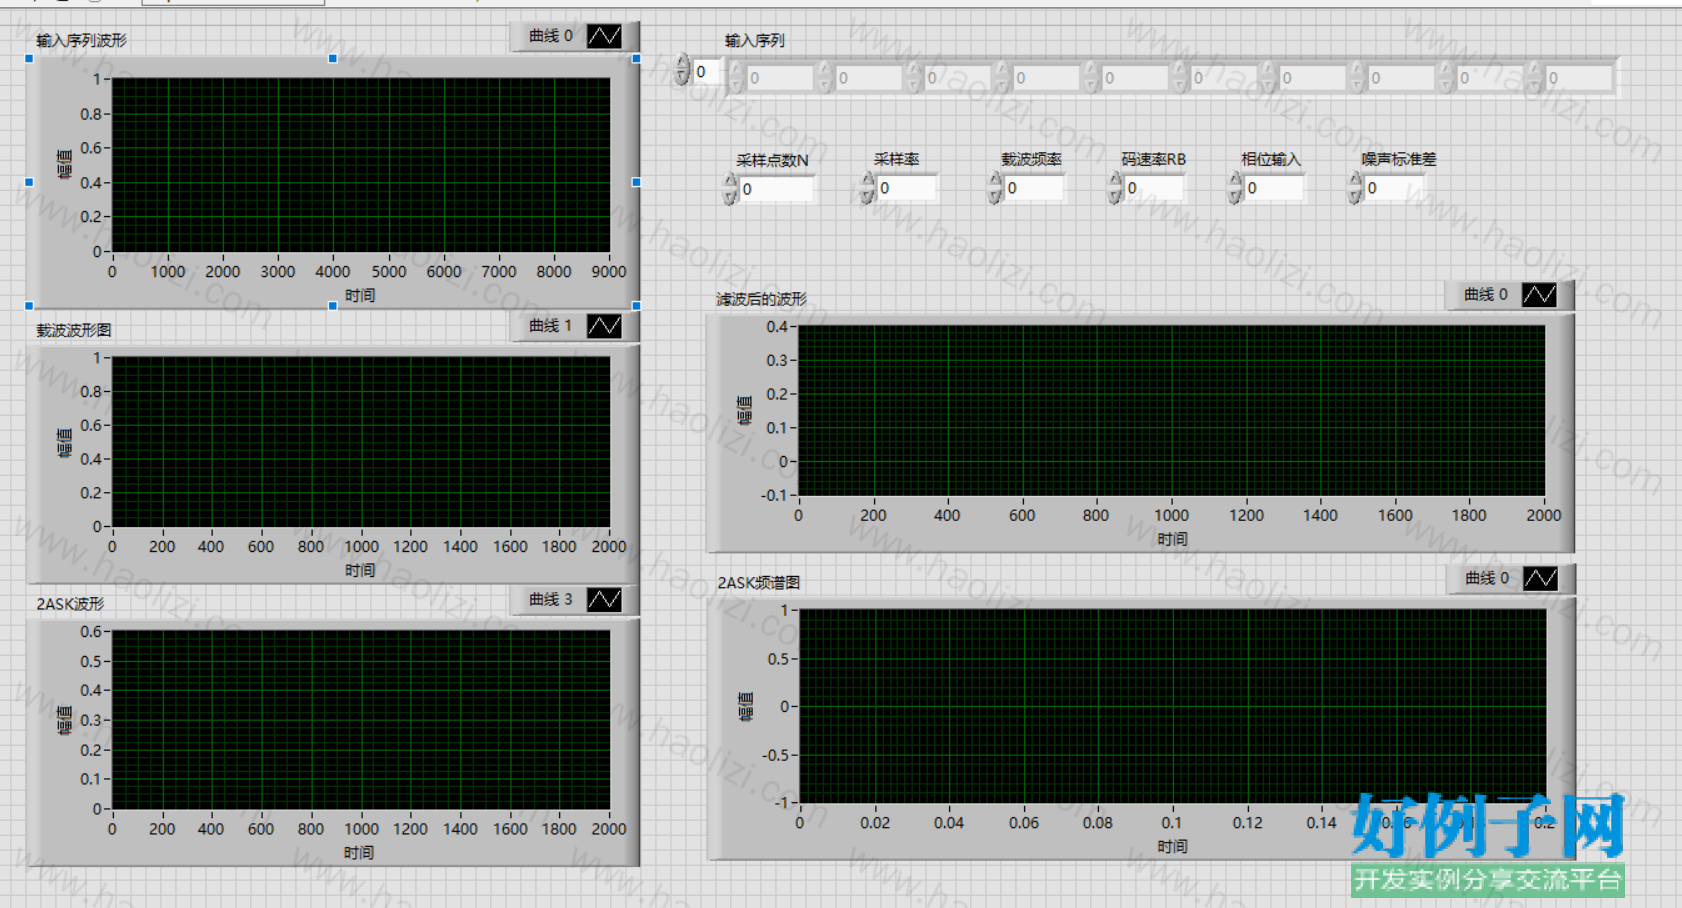Select the 时间 axis label under 输入序列波形

[x=360, y=295]
